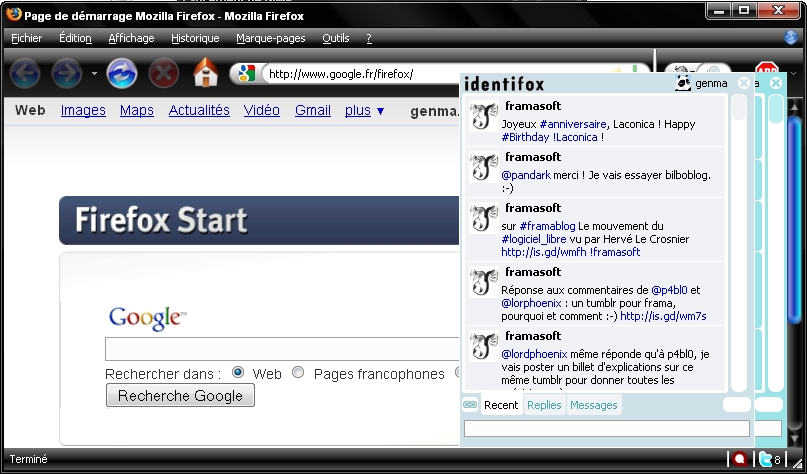Switch to the Replies tab in identifox
This screenshot has width=807, height=474.
tap(544, 405)
